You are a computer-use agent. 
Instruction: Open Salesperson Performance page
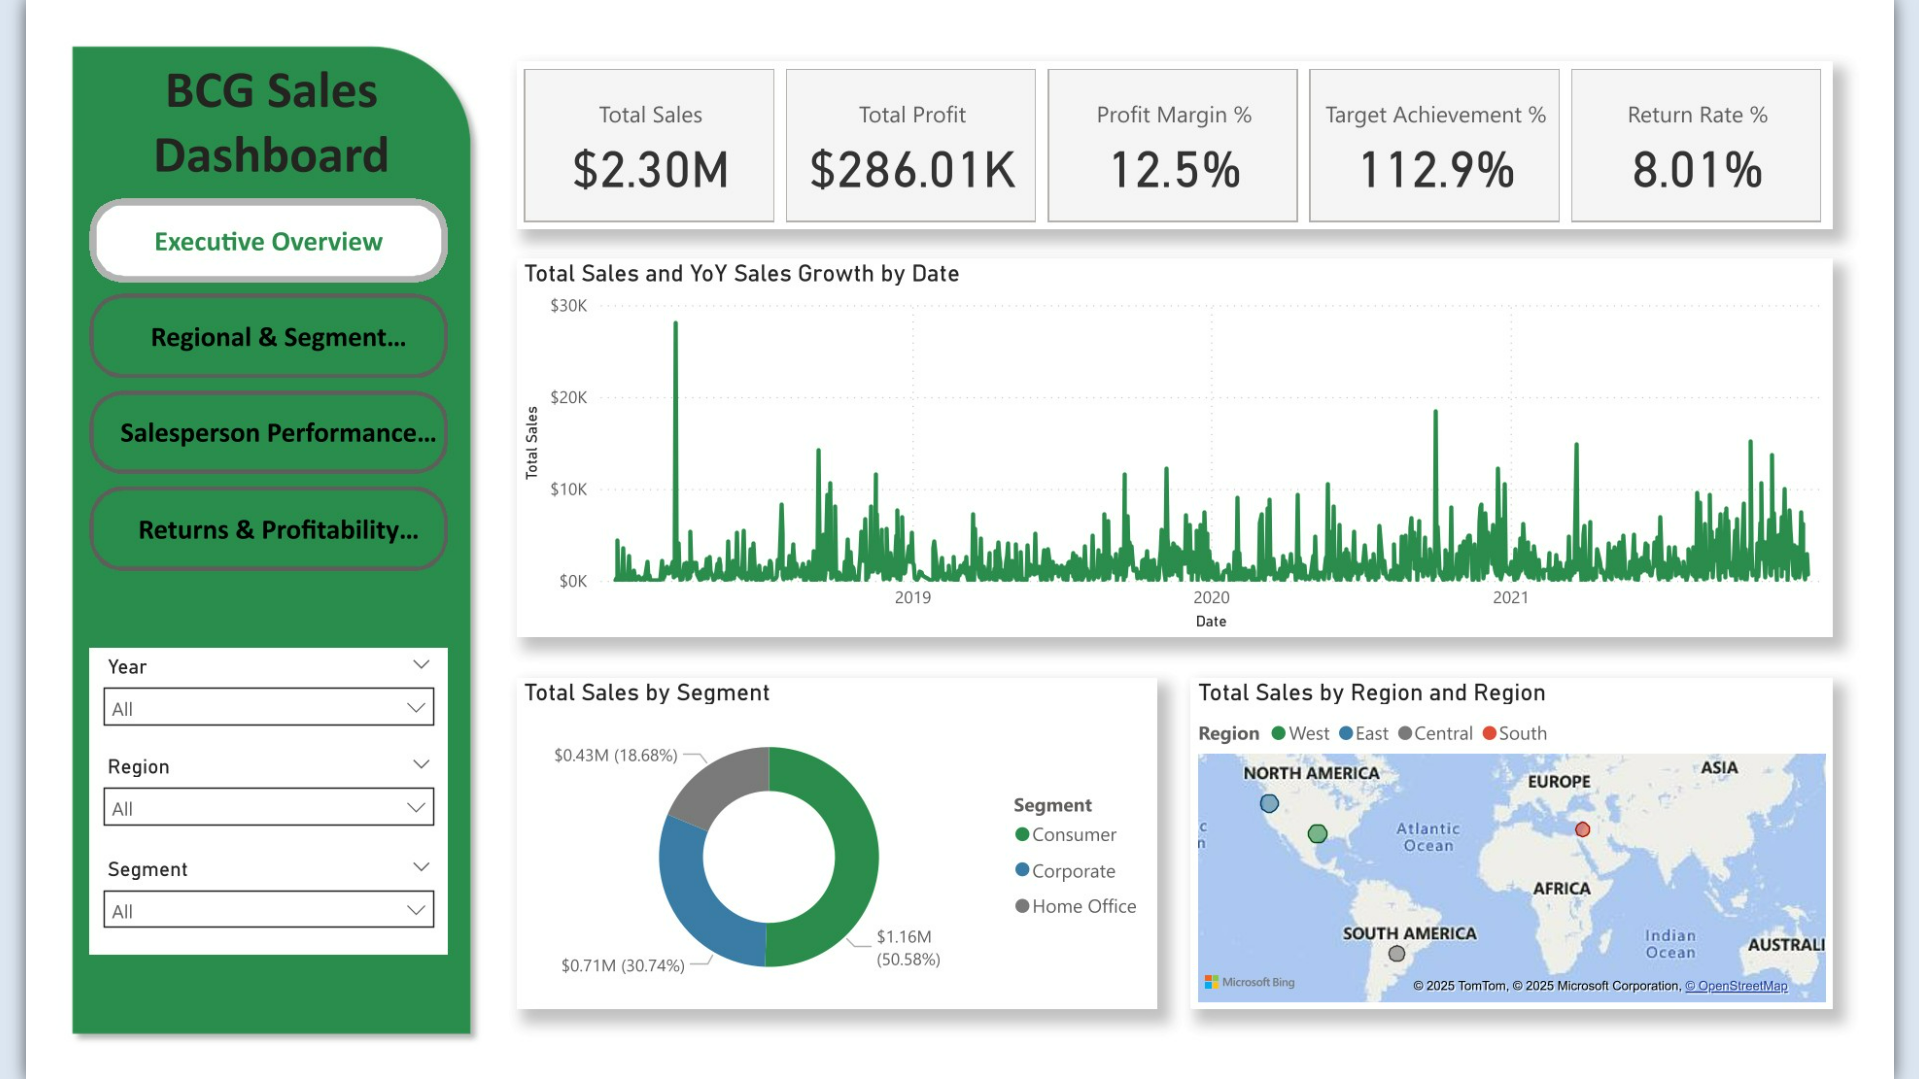[x=268, y=432]
